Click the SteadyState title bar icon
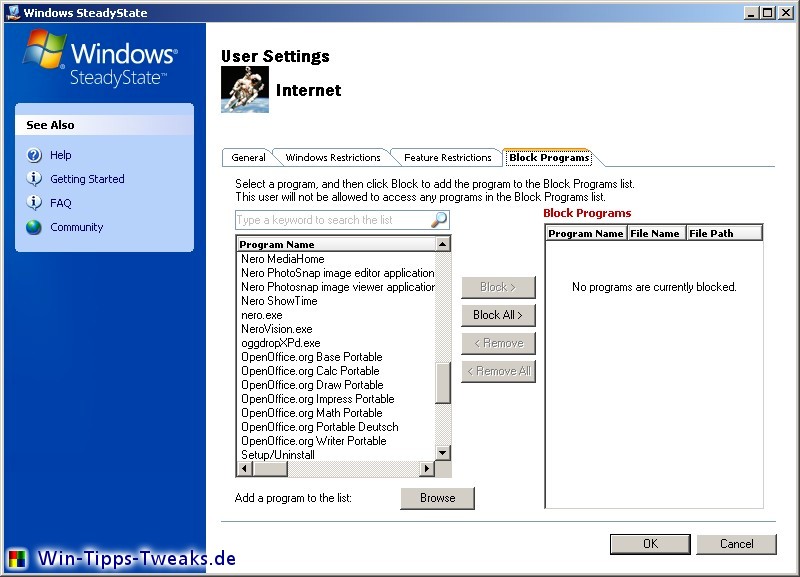 14,12
